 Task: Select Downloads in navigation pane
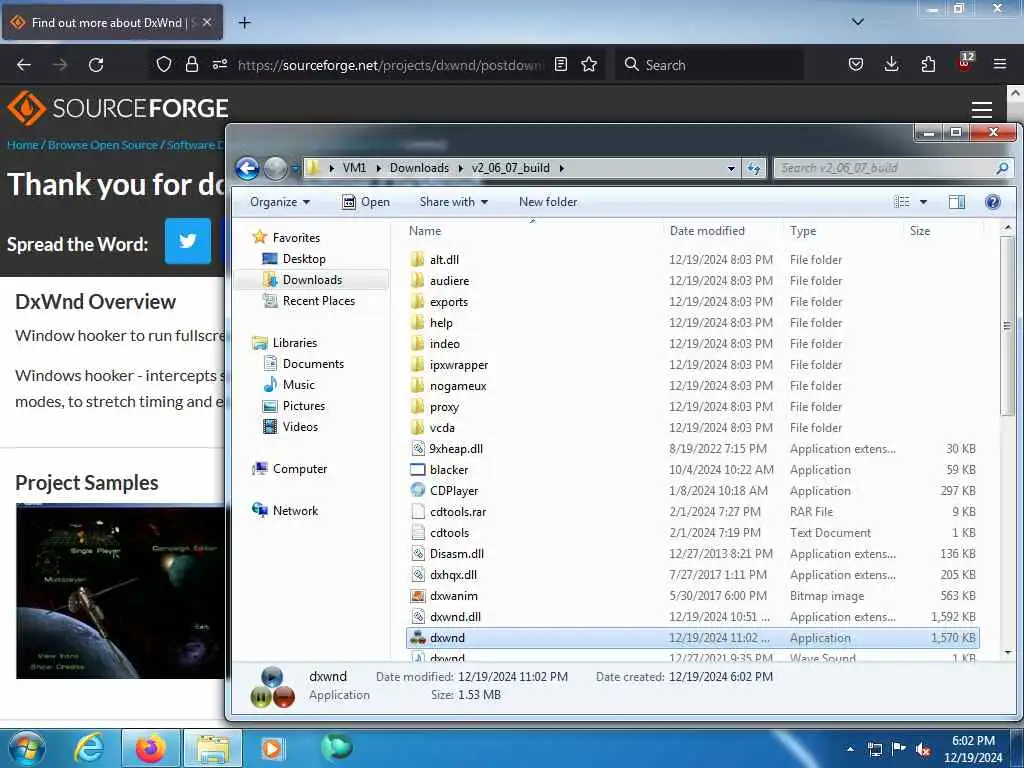(312, 280)
